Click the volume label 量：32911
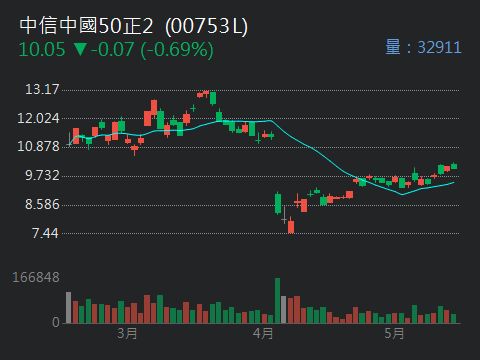This screenshot has width=480, height=360. [423, 47]
